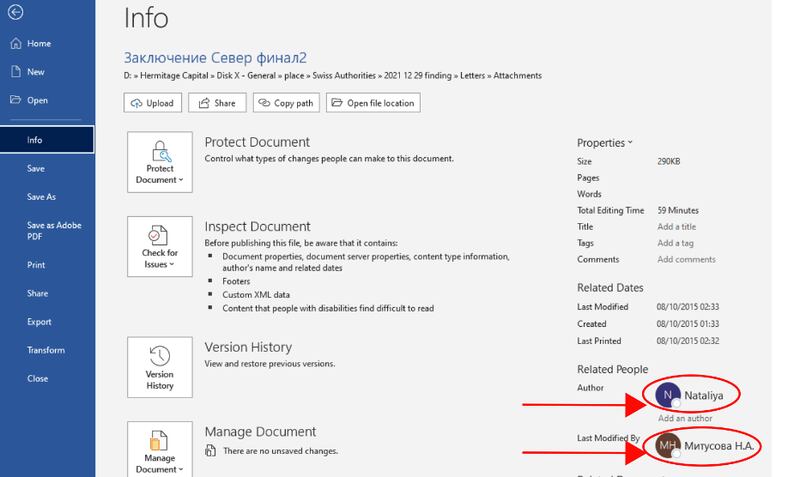This screenshot has width=800, height=477.
Task: Click the Add a tag field
Action: click(x=675, y=243)
